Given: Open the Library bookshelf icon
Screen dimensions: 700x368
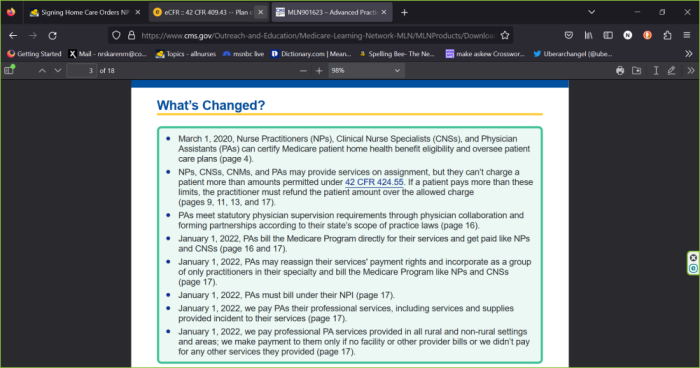Looking at the screenshot, I should click(588, 35).
